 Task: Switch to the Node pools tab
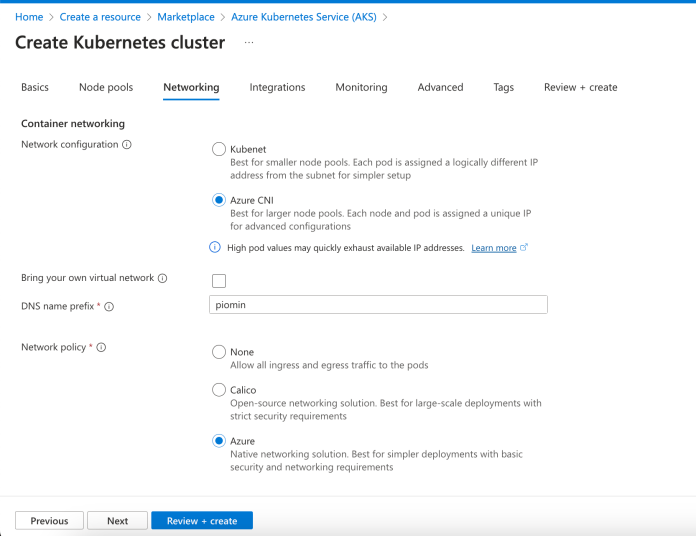pyautogui.click(x=106, y=87)
